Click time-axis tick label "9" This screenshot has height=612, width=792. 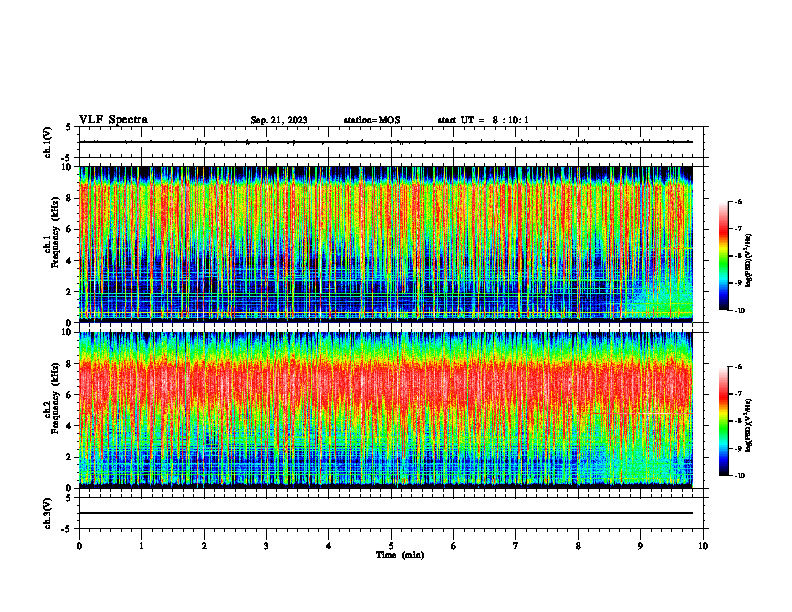(640, 546)
